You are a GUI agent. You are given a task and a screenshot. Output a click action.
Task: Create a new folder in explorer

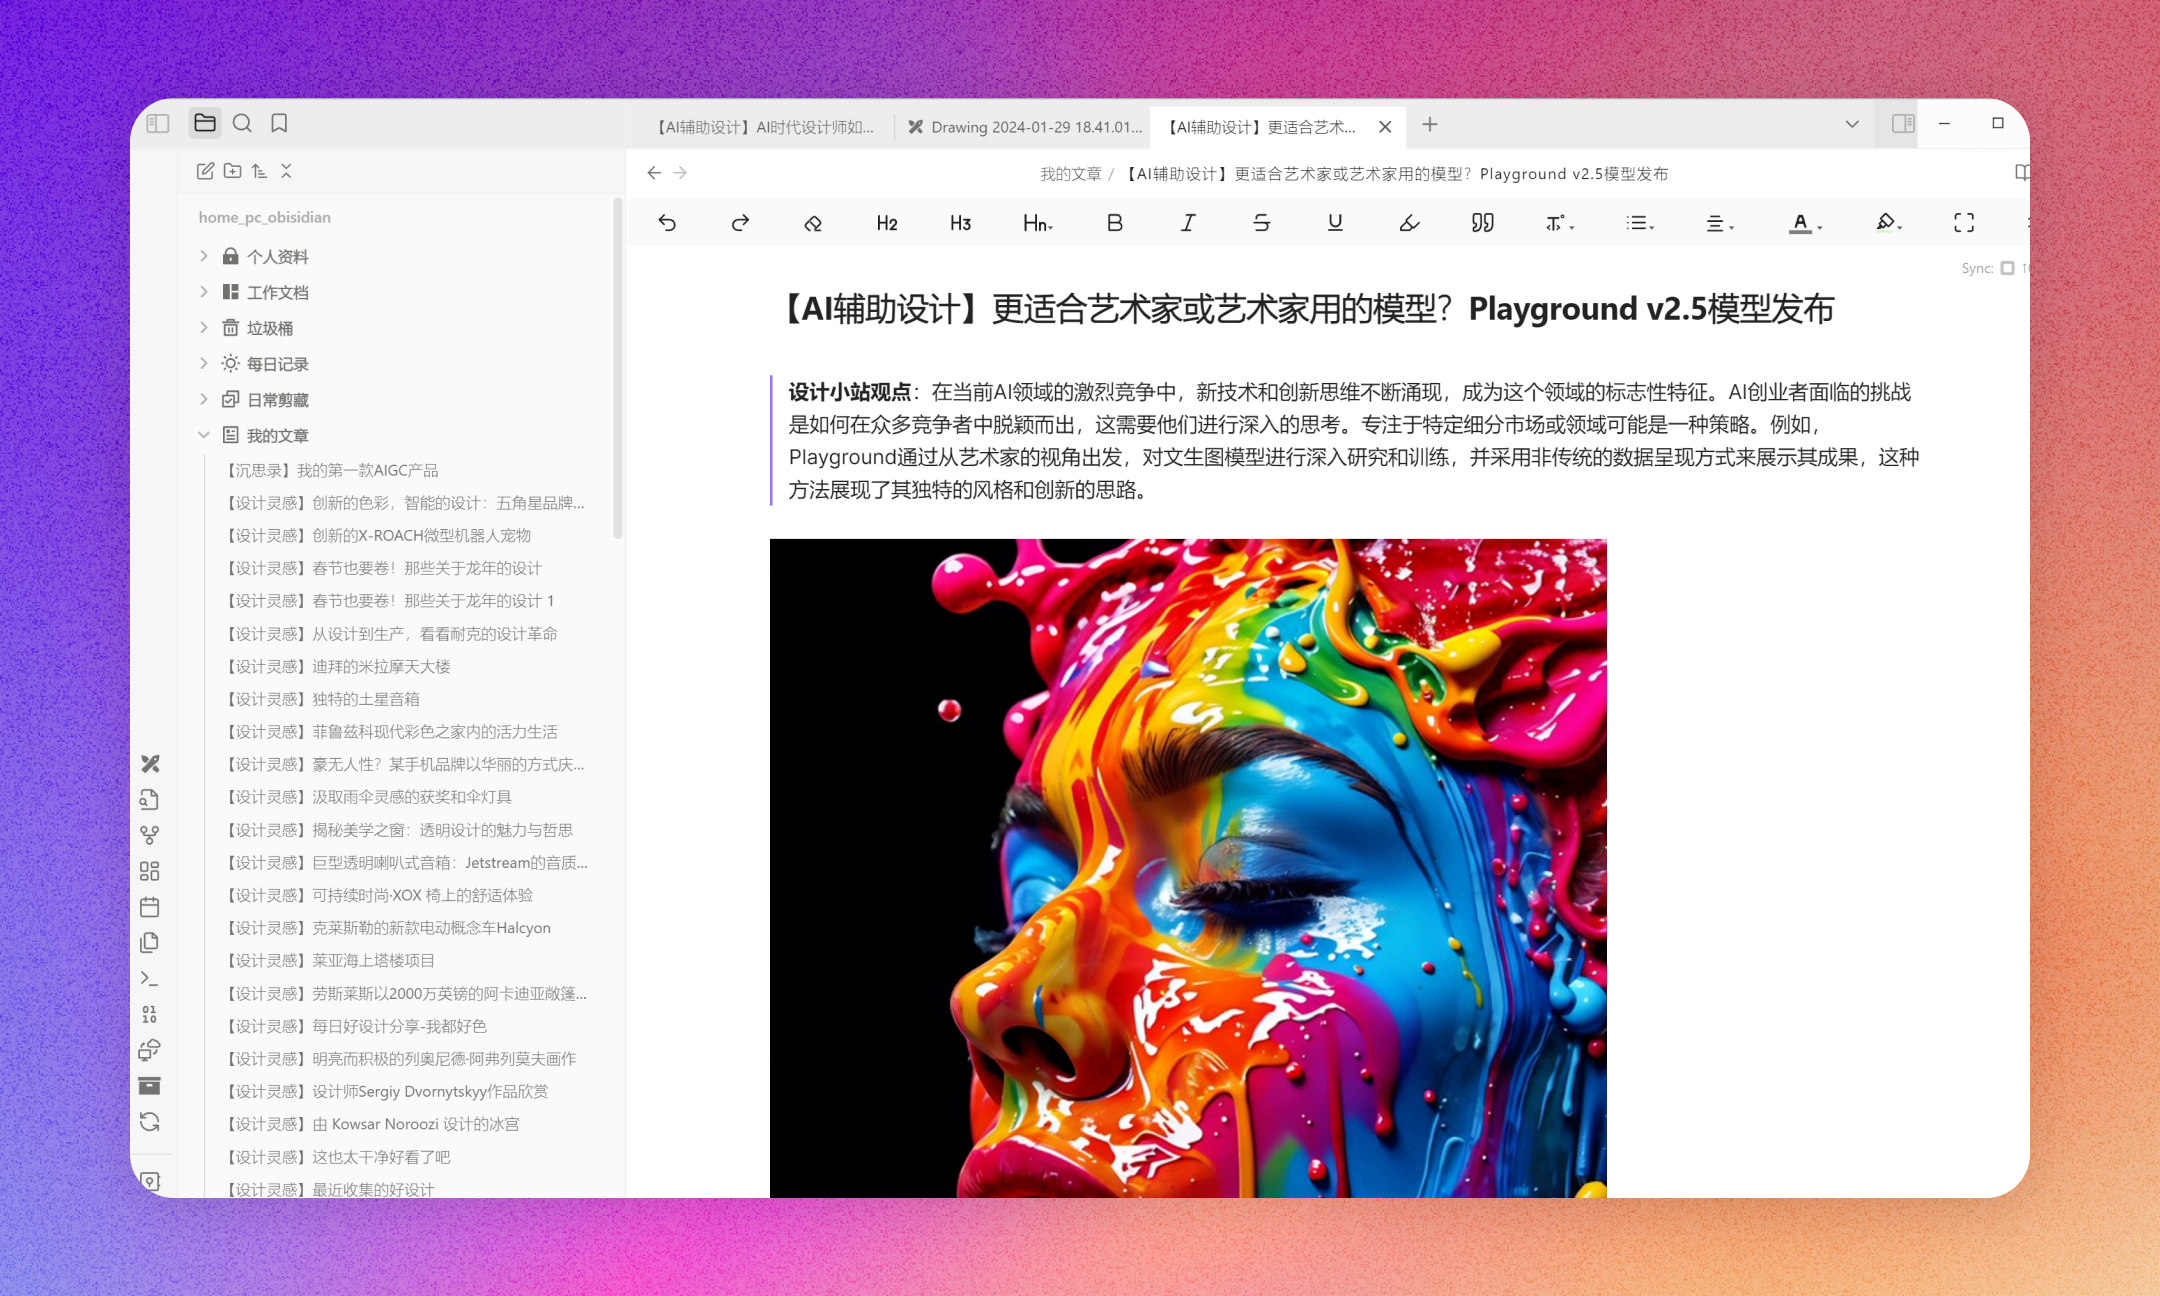pos(232,171)
